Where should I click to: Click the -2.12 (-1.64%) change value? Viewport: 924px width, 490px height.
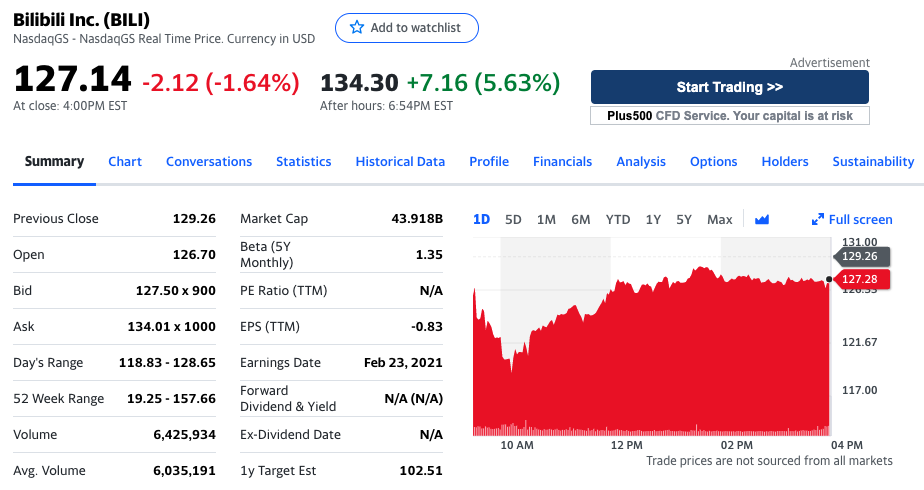(221, 82)
